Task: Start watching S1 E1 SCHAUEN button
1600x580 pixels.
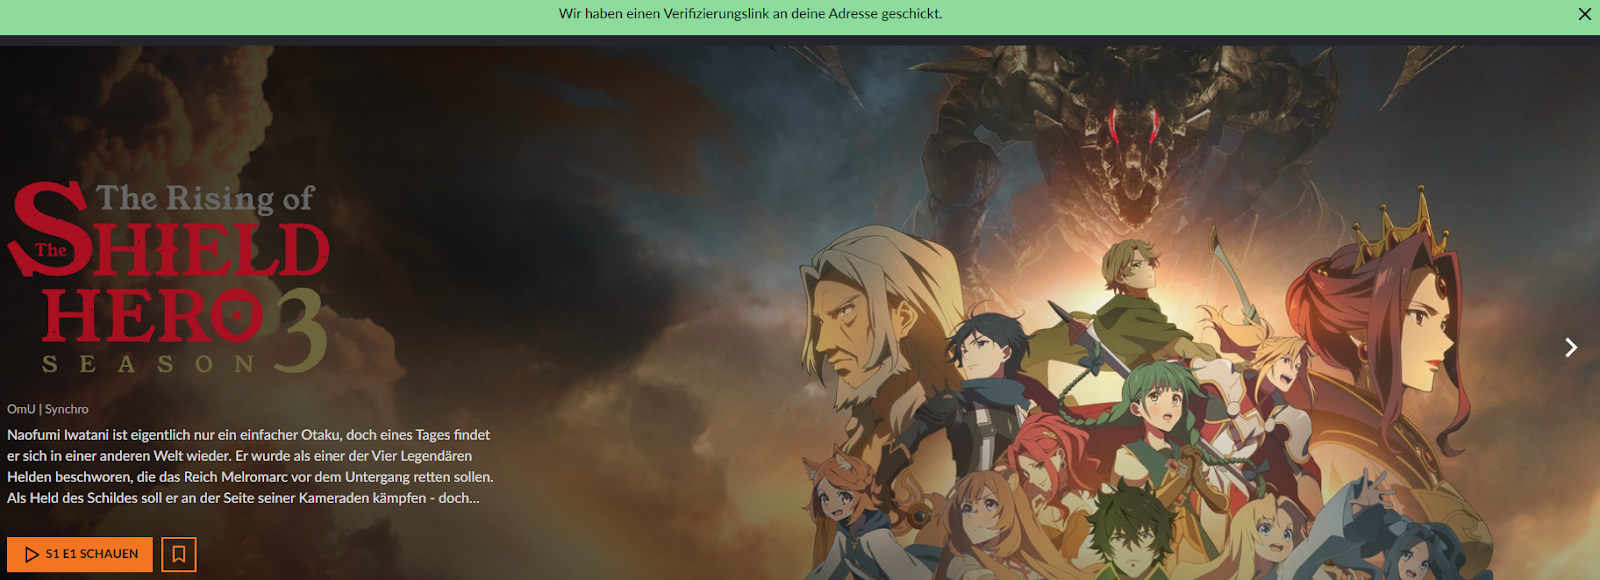Action: tap(80, 554)
